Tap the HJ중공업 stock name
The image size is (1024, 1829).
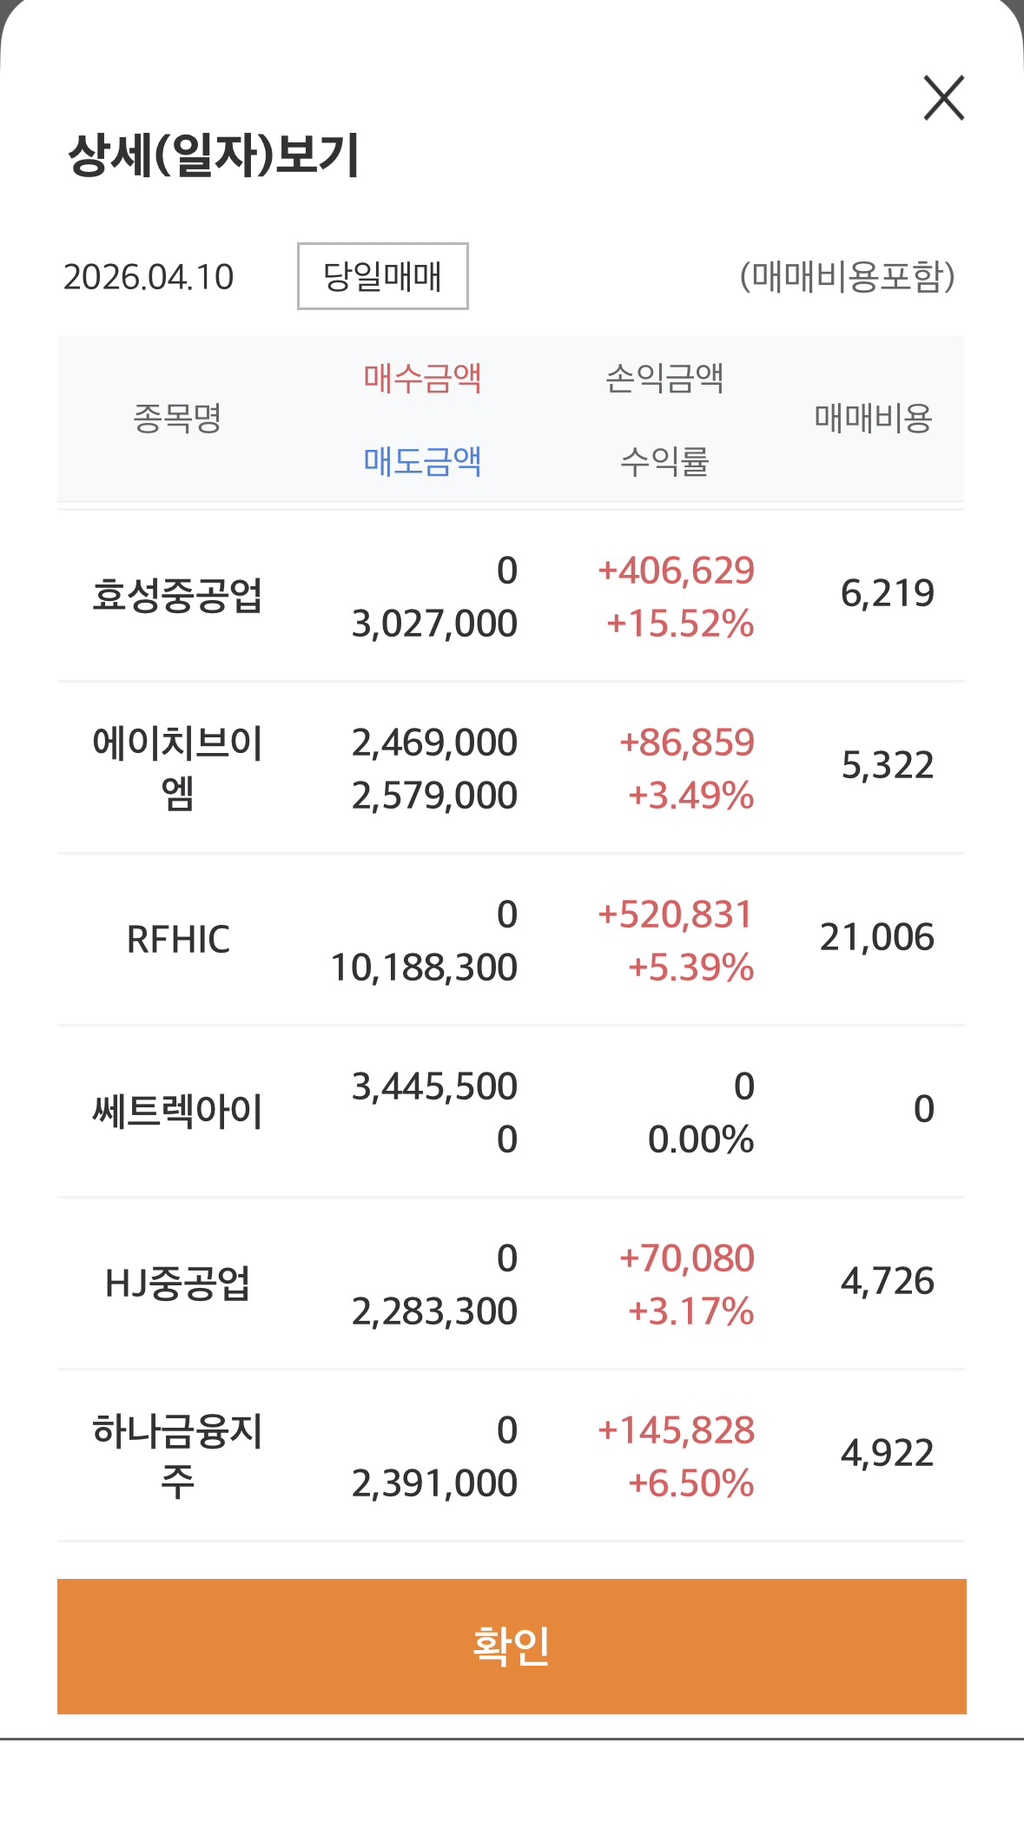point(177,1283)
